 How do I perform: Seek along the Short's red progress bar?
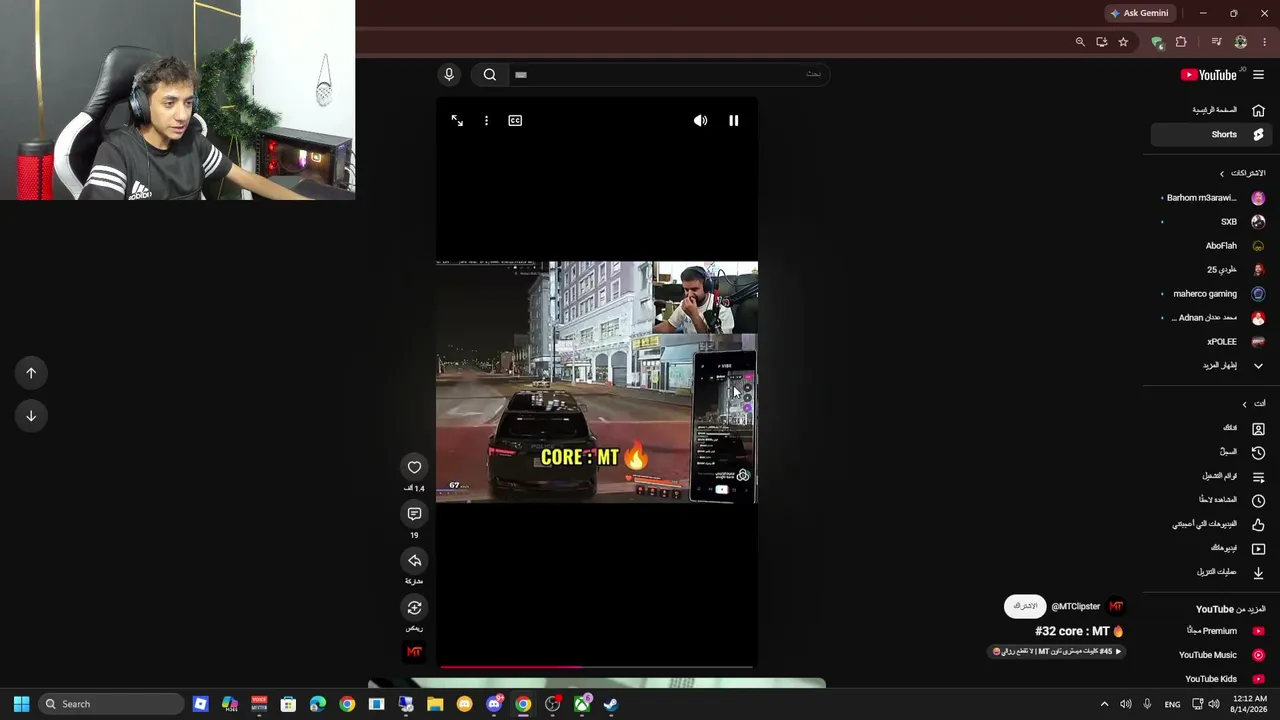(x=596, y=666)
